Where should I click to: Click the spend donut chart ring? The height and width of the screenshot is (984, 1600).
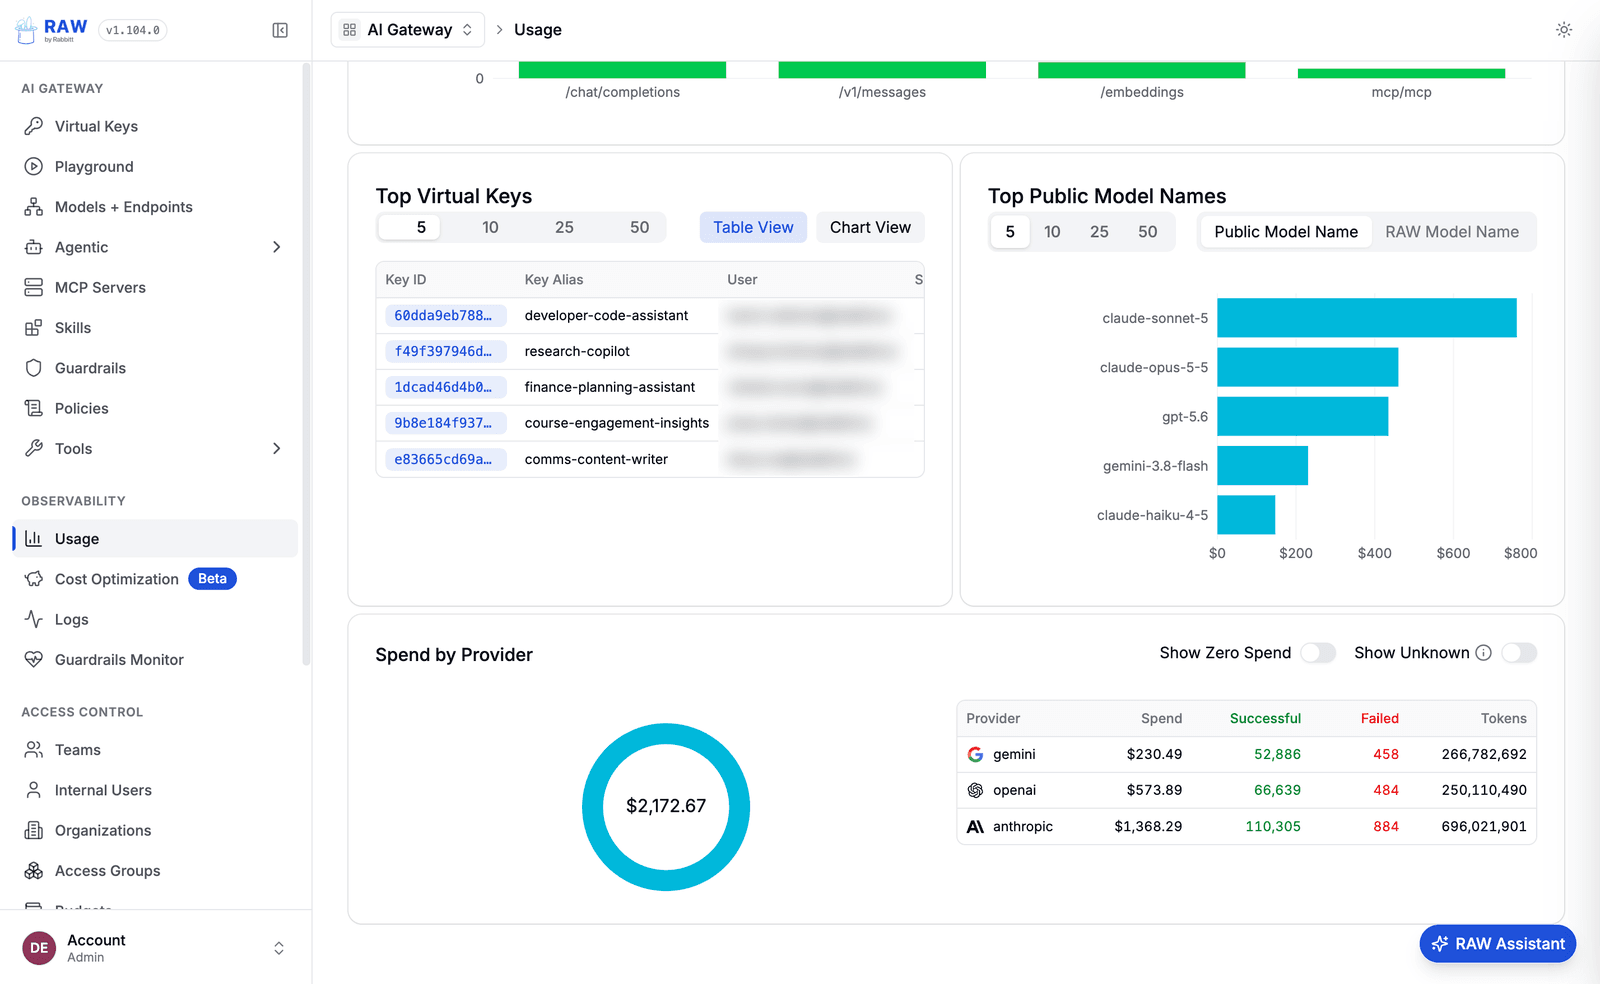click(666, 735)
